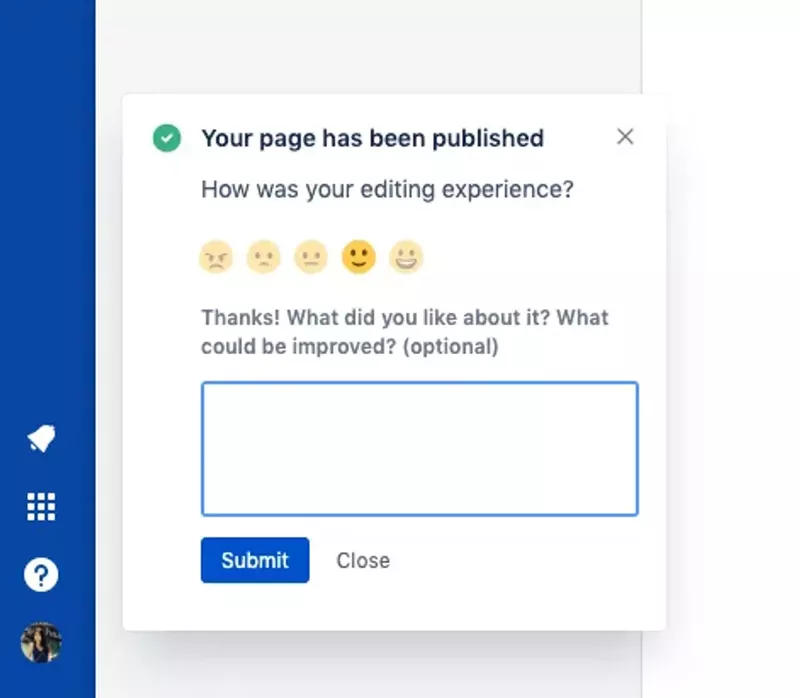Screen dimensions: 800x698
Task: Browse Atlassian apps from the sidebar
Action: [40, 507]
